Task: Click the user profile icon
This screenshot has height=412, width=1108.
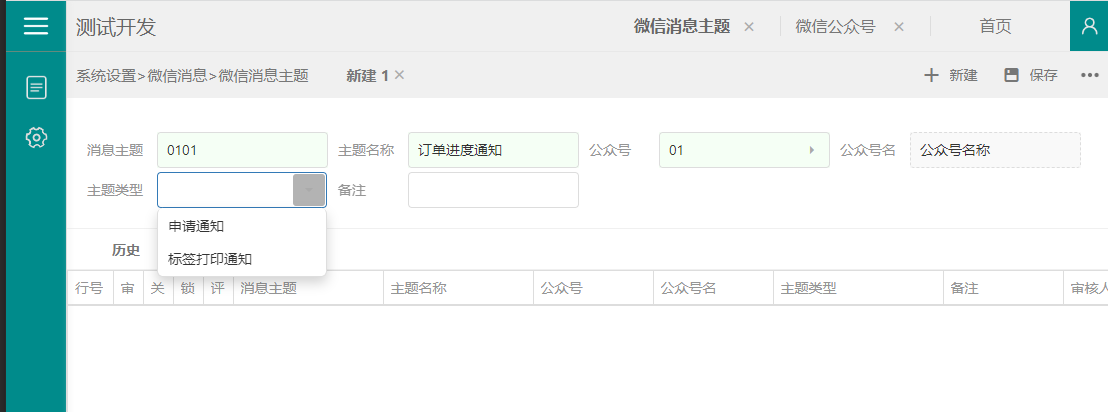Action: 1089,26
